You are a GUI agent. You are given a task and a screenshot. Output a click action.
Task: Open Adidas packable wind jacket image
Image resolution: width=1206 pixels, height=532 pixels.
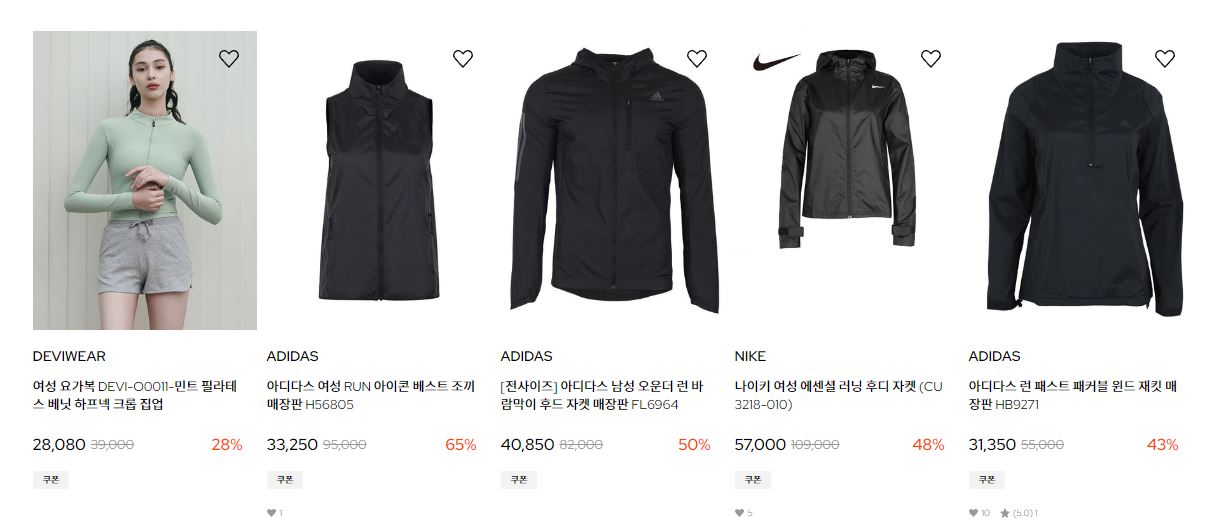tap(1081, 180)
